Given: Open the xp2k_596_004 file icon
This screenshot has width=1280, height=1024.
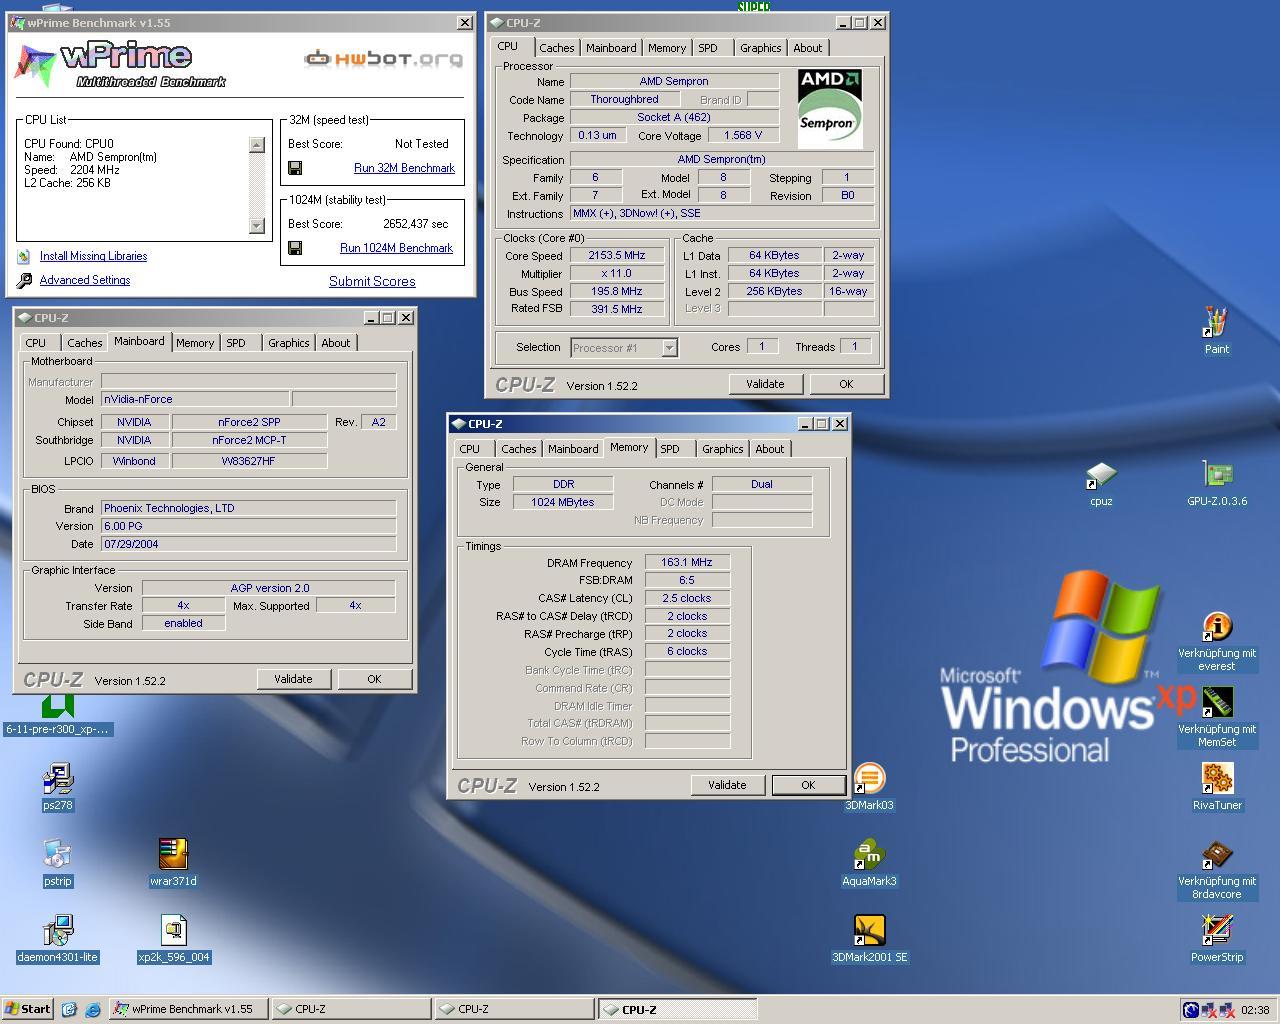Looking at the screenshot, I should 173,931.
